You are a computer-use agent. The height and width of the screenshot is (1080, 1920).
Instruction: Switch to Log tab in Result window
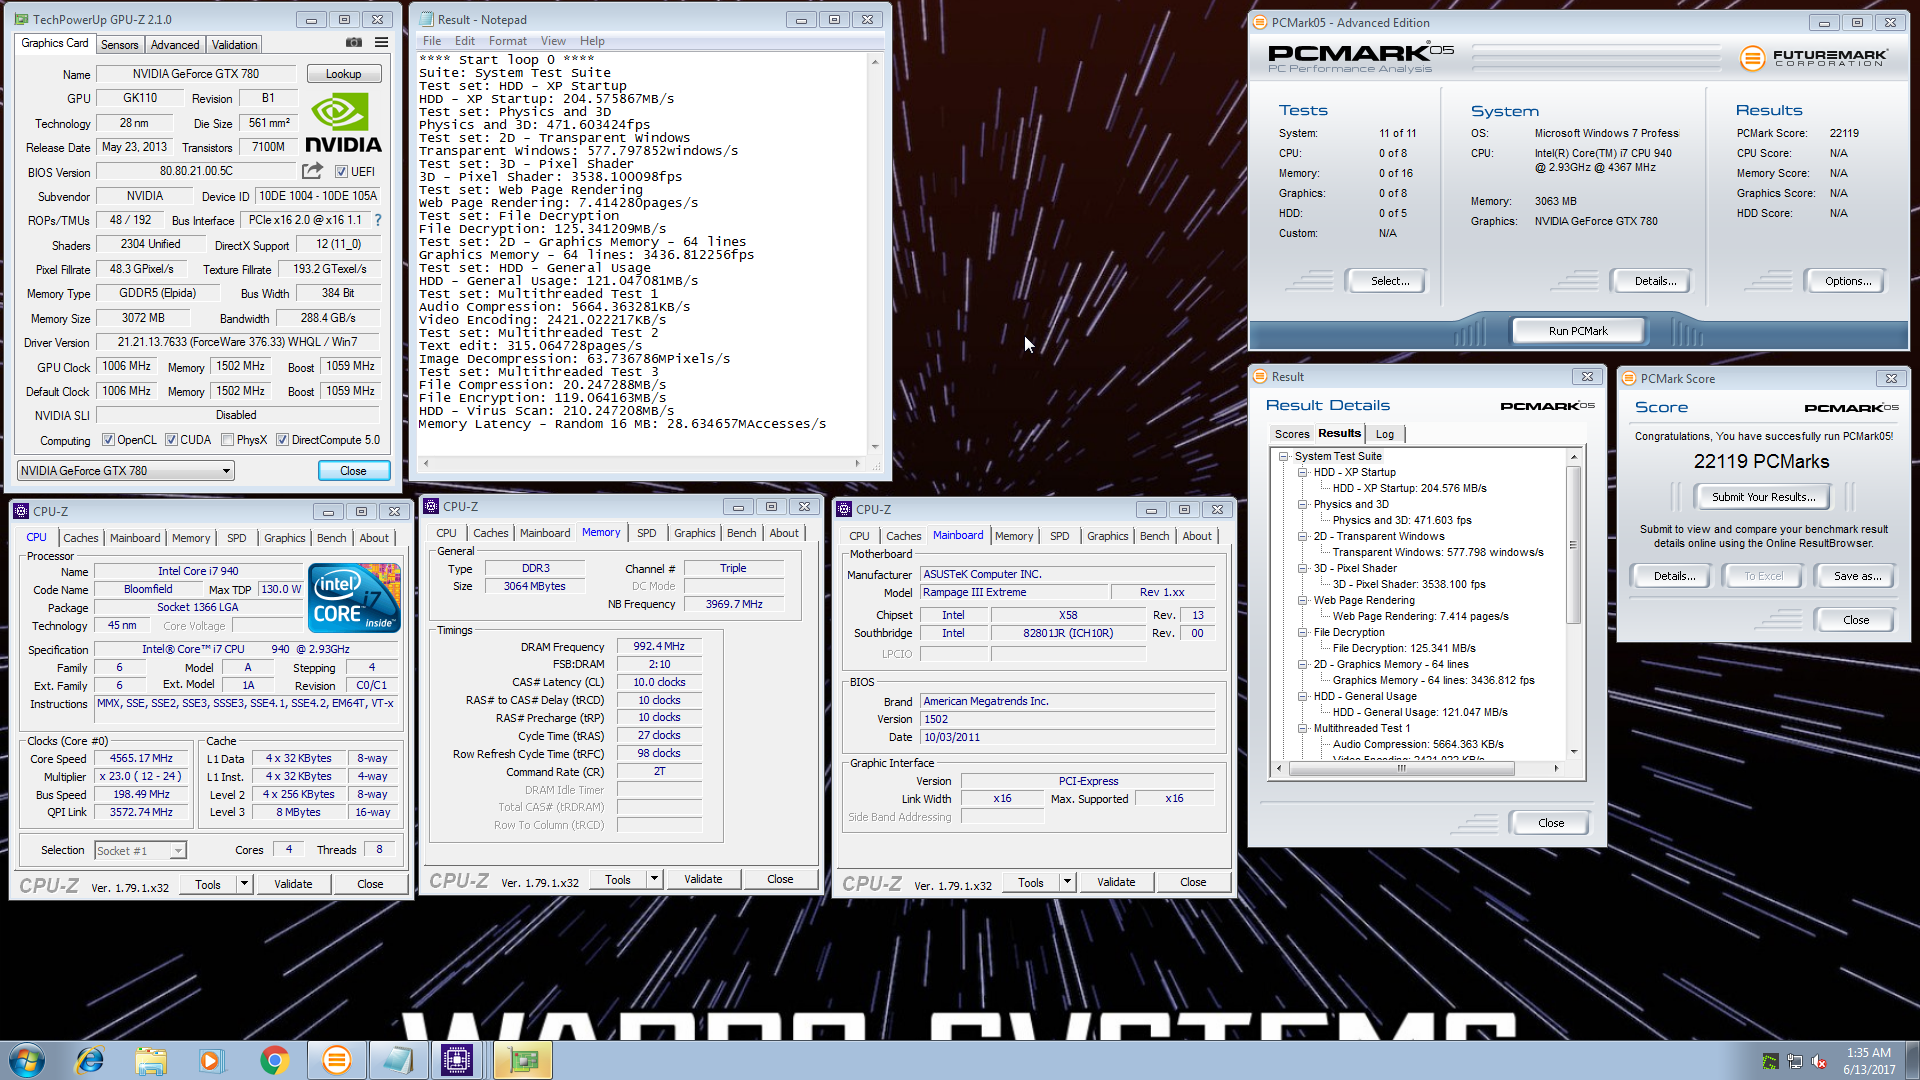pos(1384,434)
